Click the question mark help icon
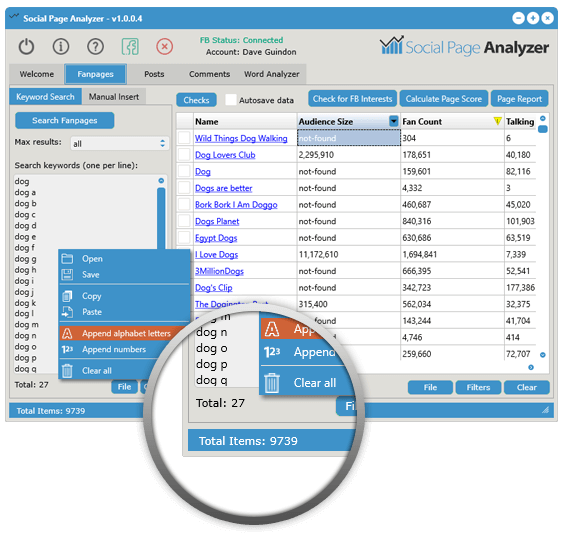This screenshot has height=538, width=562. click(95, 47)
